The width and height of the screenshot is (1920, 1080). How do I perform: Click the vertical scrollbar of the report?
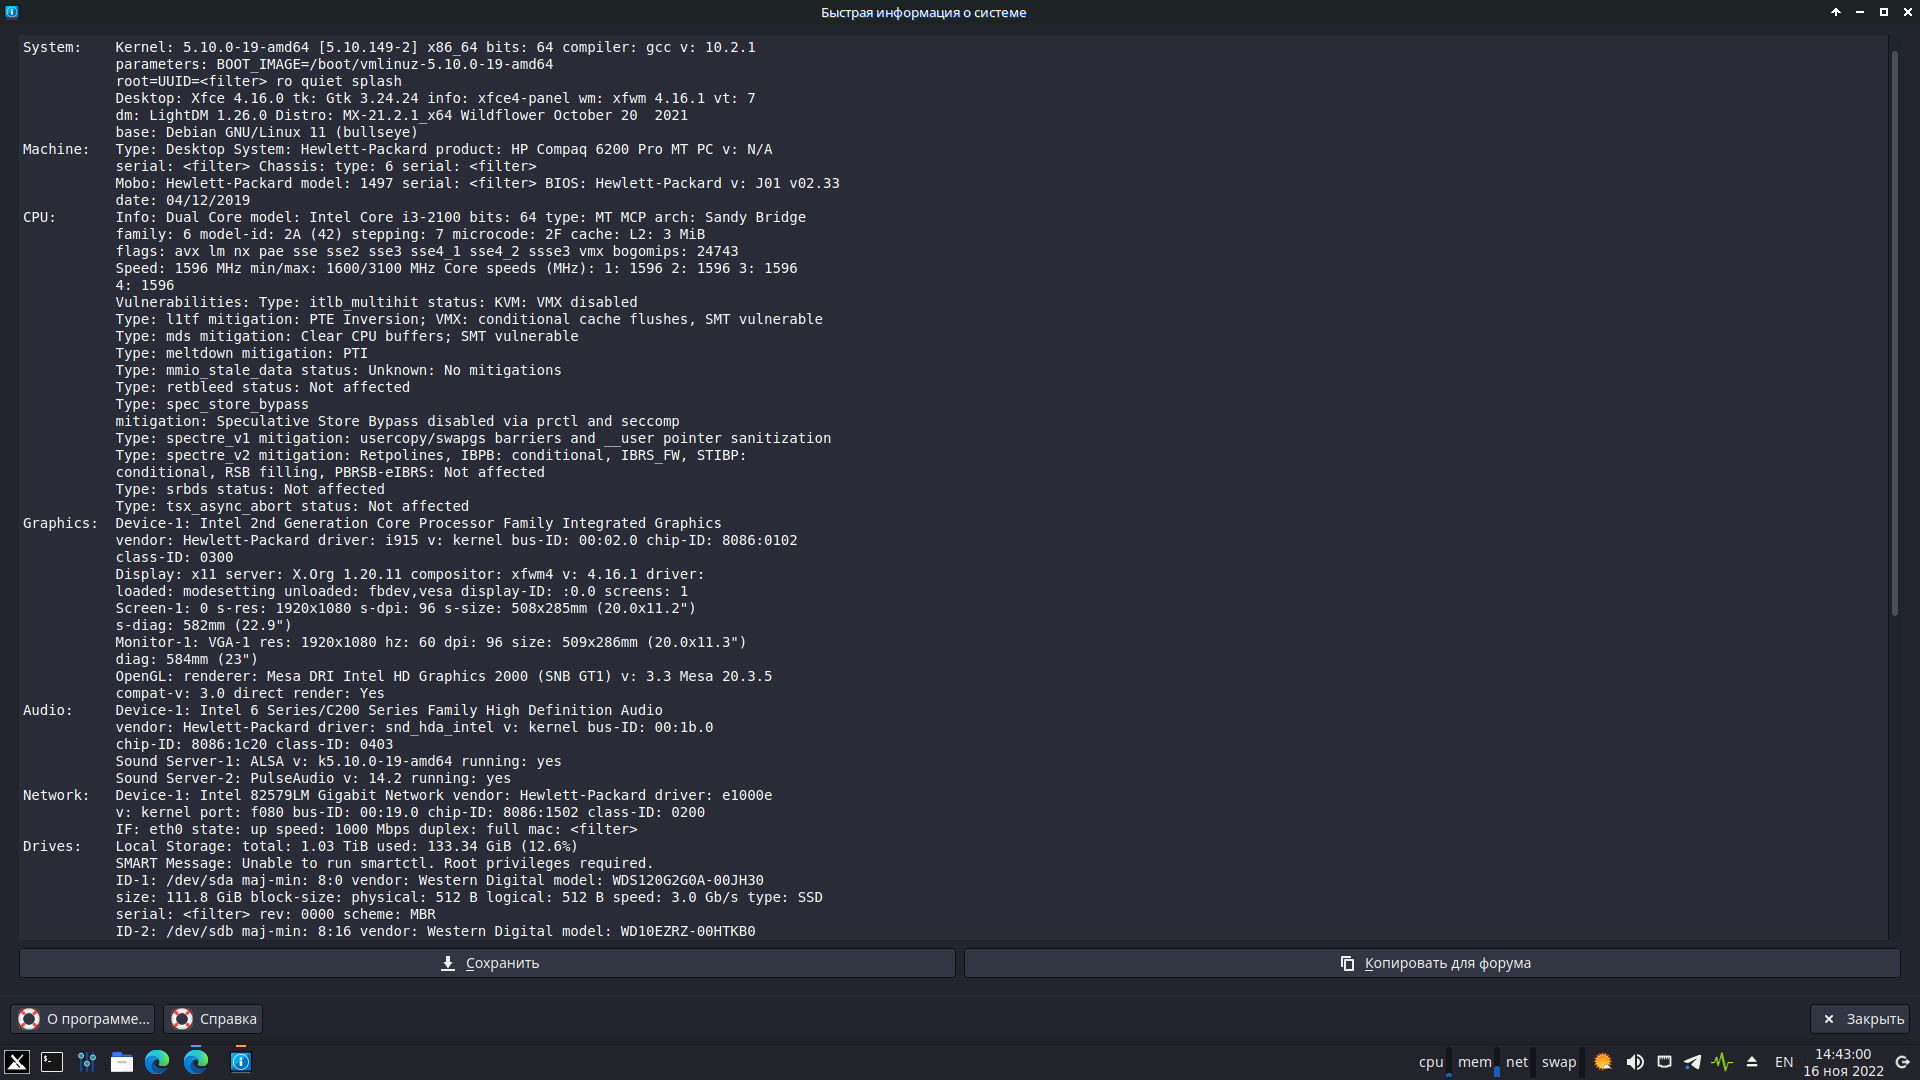coord(1894,333)
